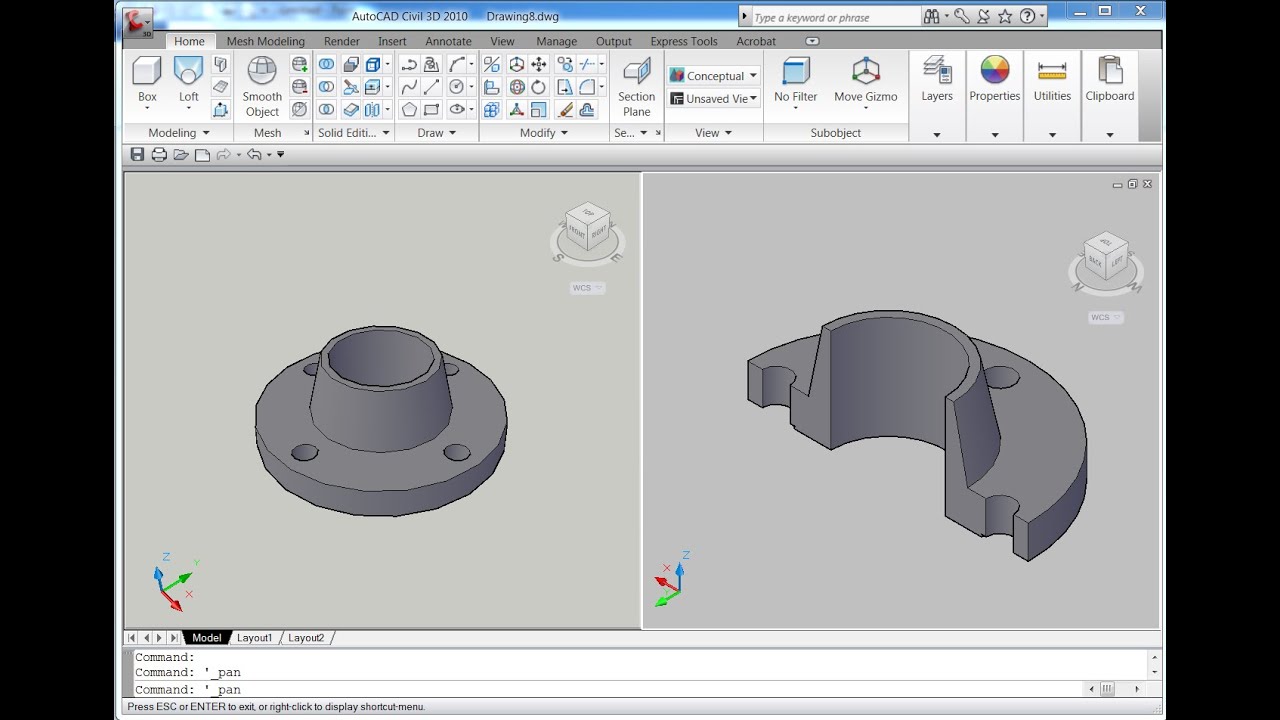
Task: Open Help with the question mark icon
Action: tap(1027, 16)
